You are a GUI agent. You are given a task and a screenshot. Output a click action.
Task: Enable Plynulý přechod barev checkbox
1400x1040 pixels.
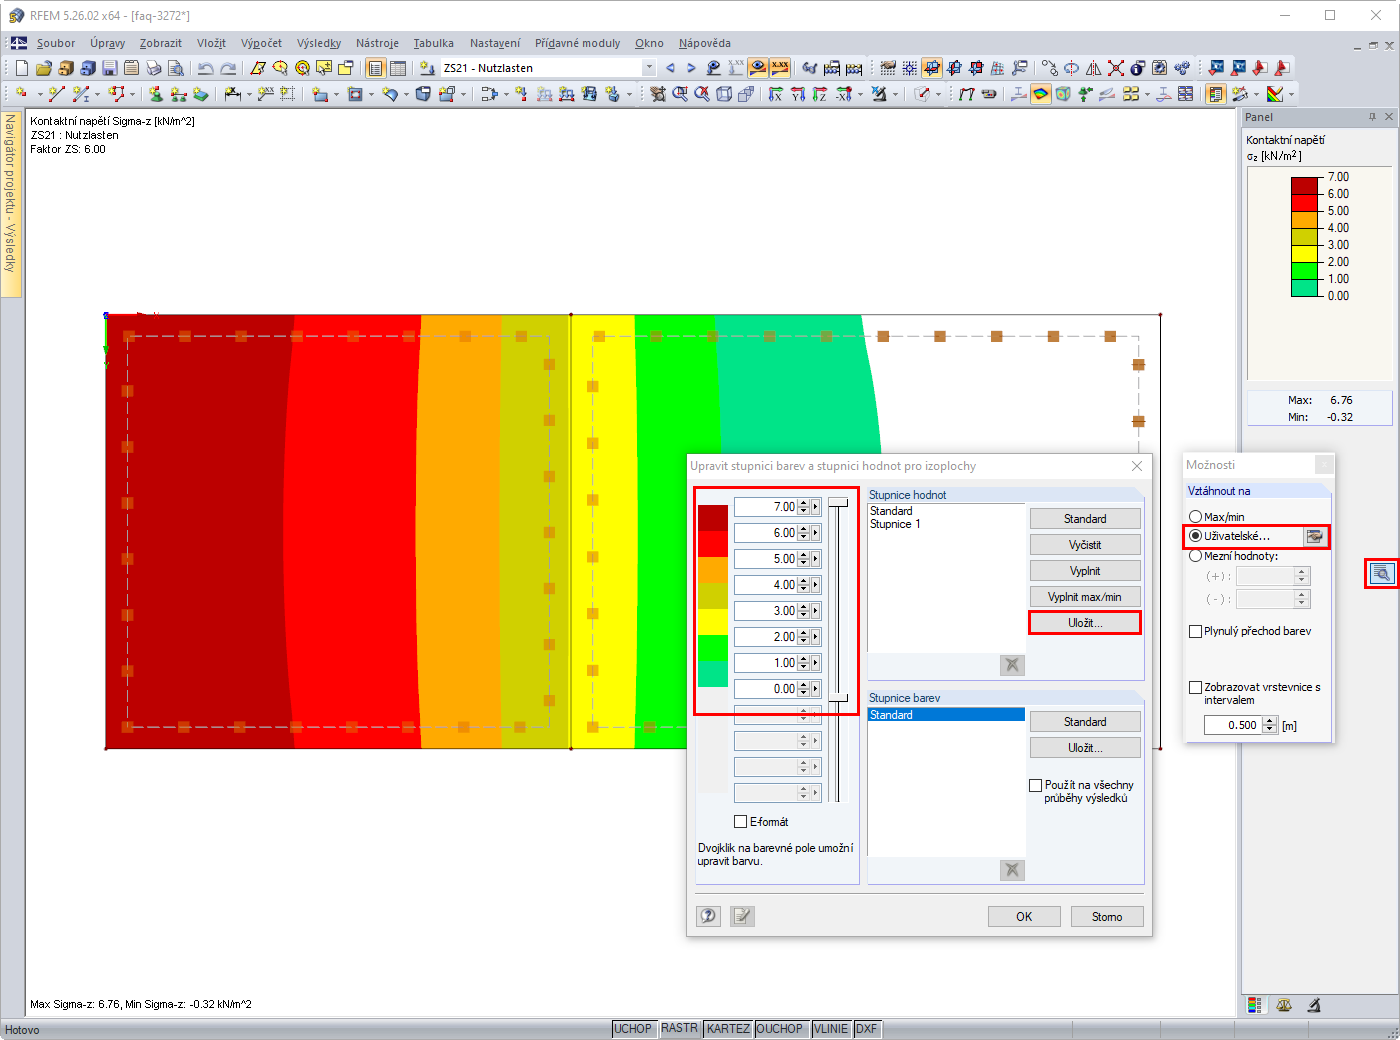[x=1195, y=631]
